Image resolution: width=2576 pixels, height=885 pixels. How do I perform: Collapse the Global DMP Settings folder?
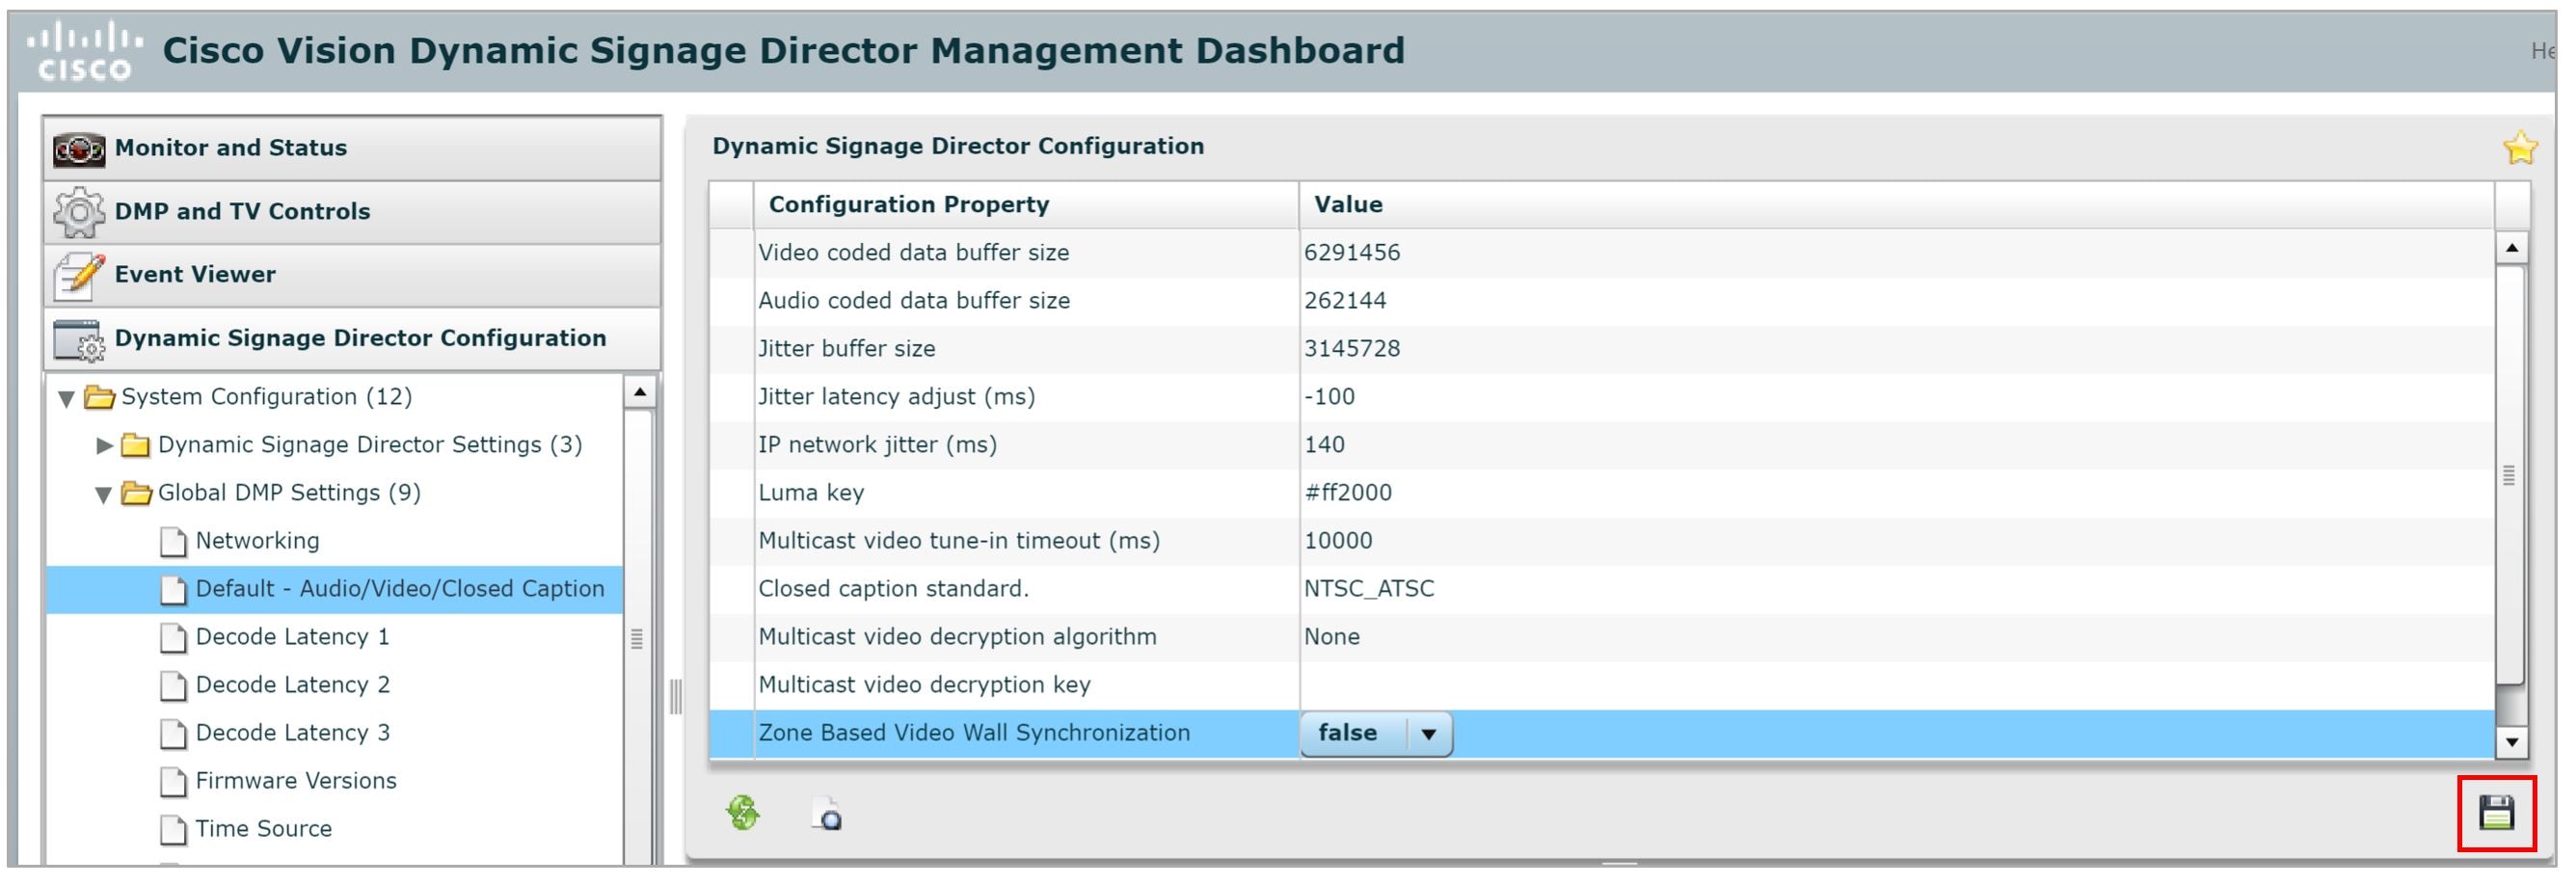102,493
